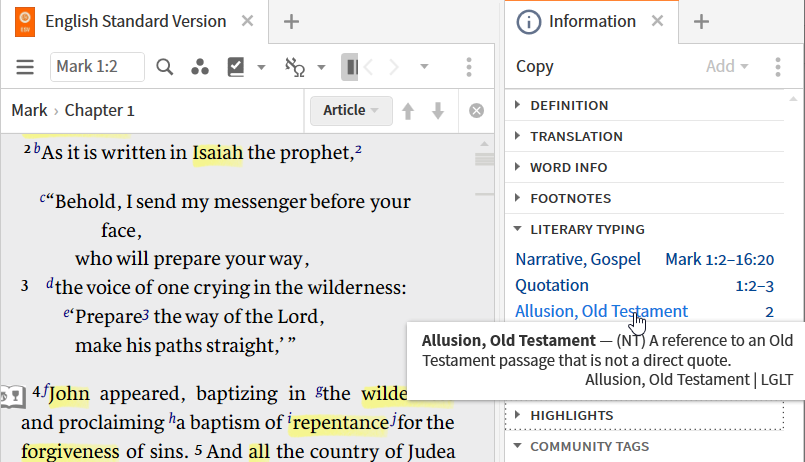Jump to previous article with up arrow

[x=408, y=111]
